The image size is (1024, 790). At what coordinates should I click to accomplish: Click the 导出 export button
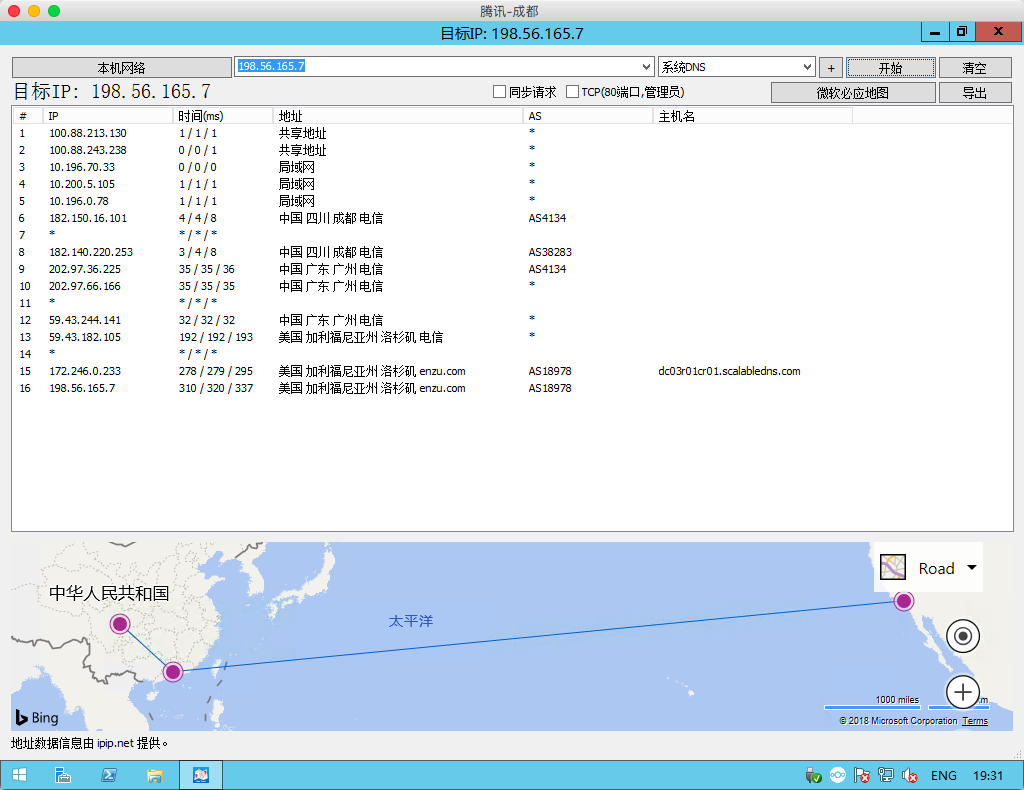pyautogui.click(x=975, y=93)
